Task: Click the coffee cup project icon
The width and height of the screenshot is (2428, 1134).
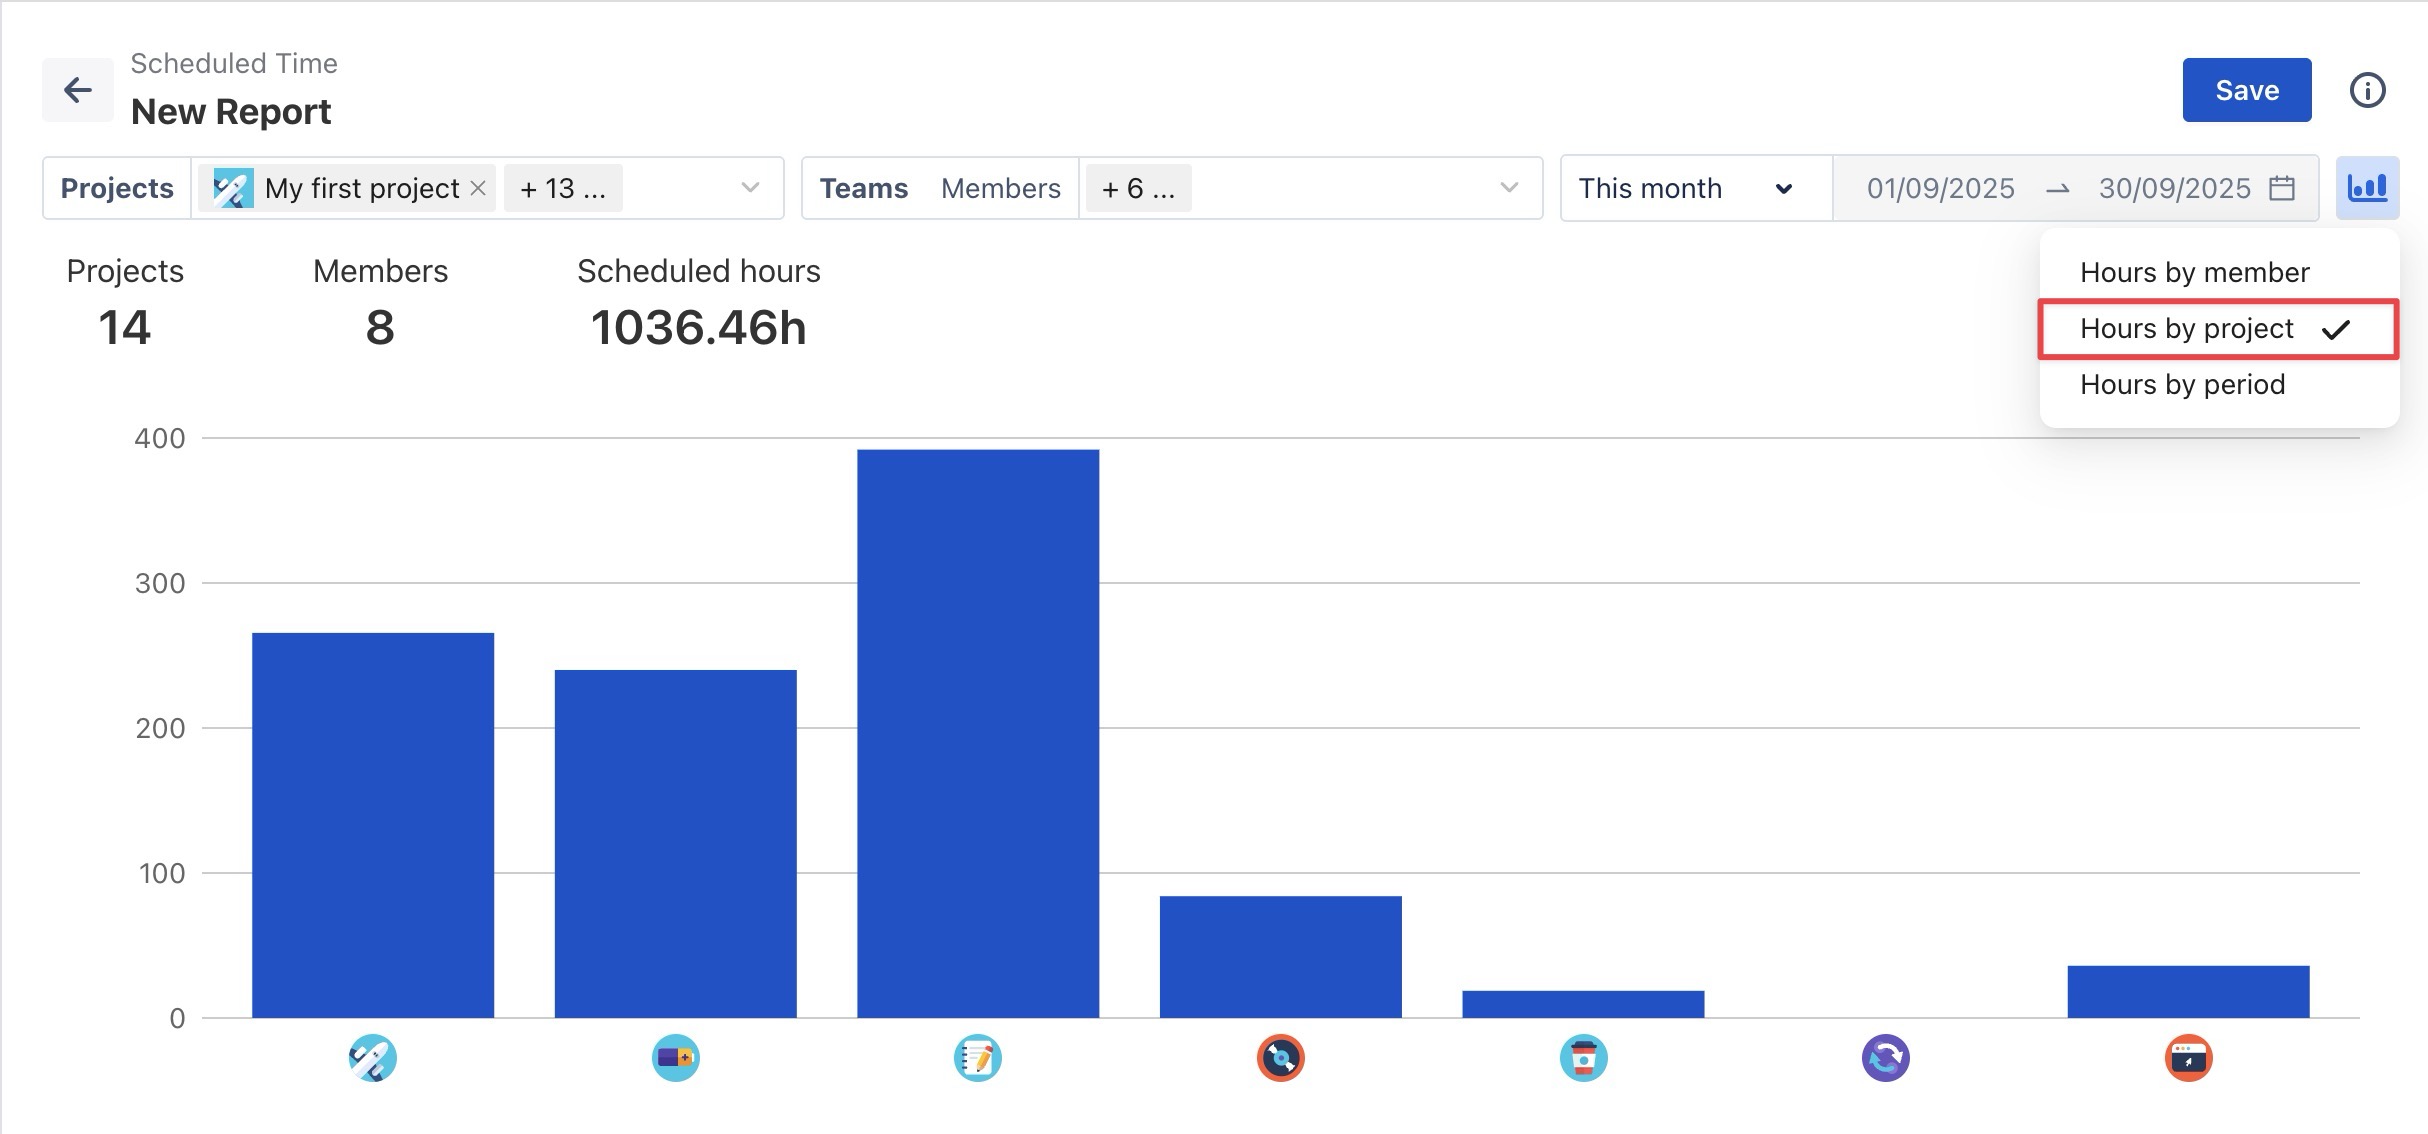Action: tap(1583, 1058)
